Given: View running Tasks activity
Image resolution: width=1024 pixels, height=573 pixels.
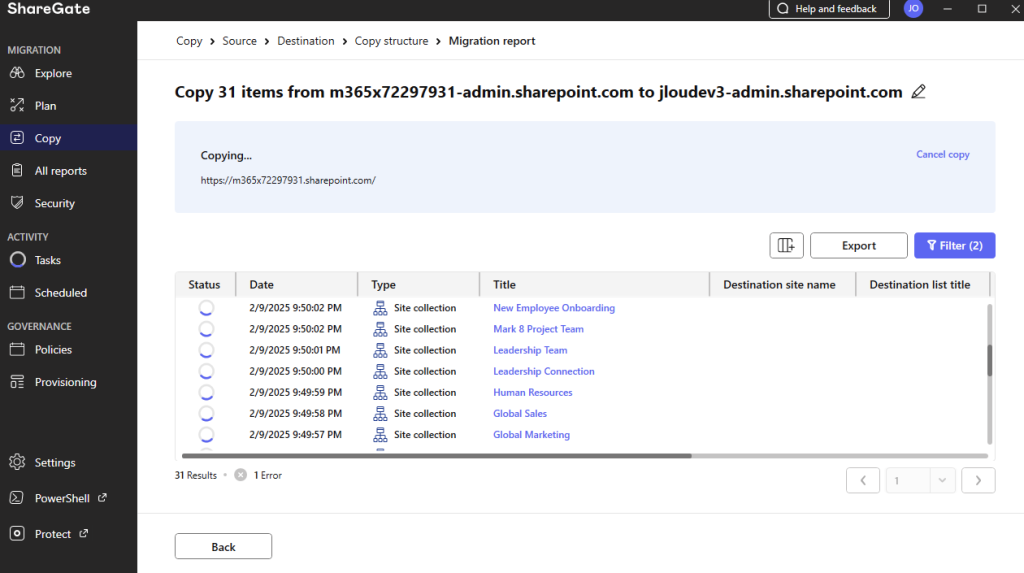Looking at the screenshot, I should 47,260.
